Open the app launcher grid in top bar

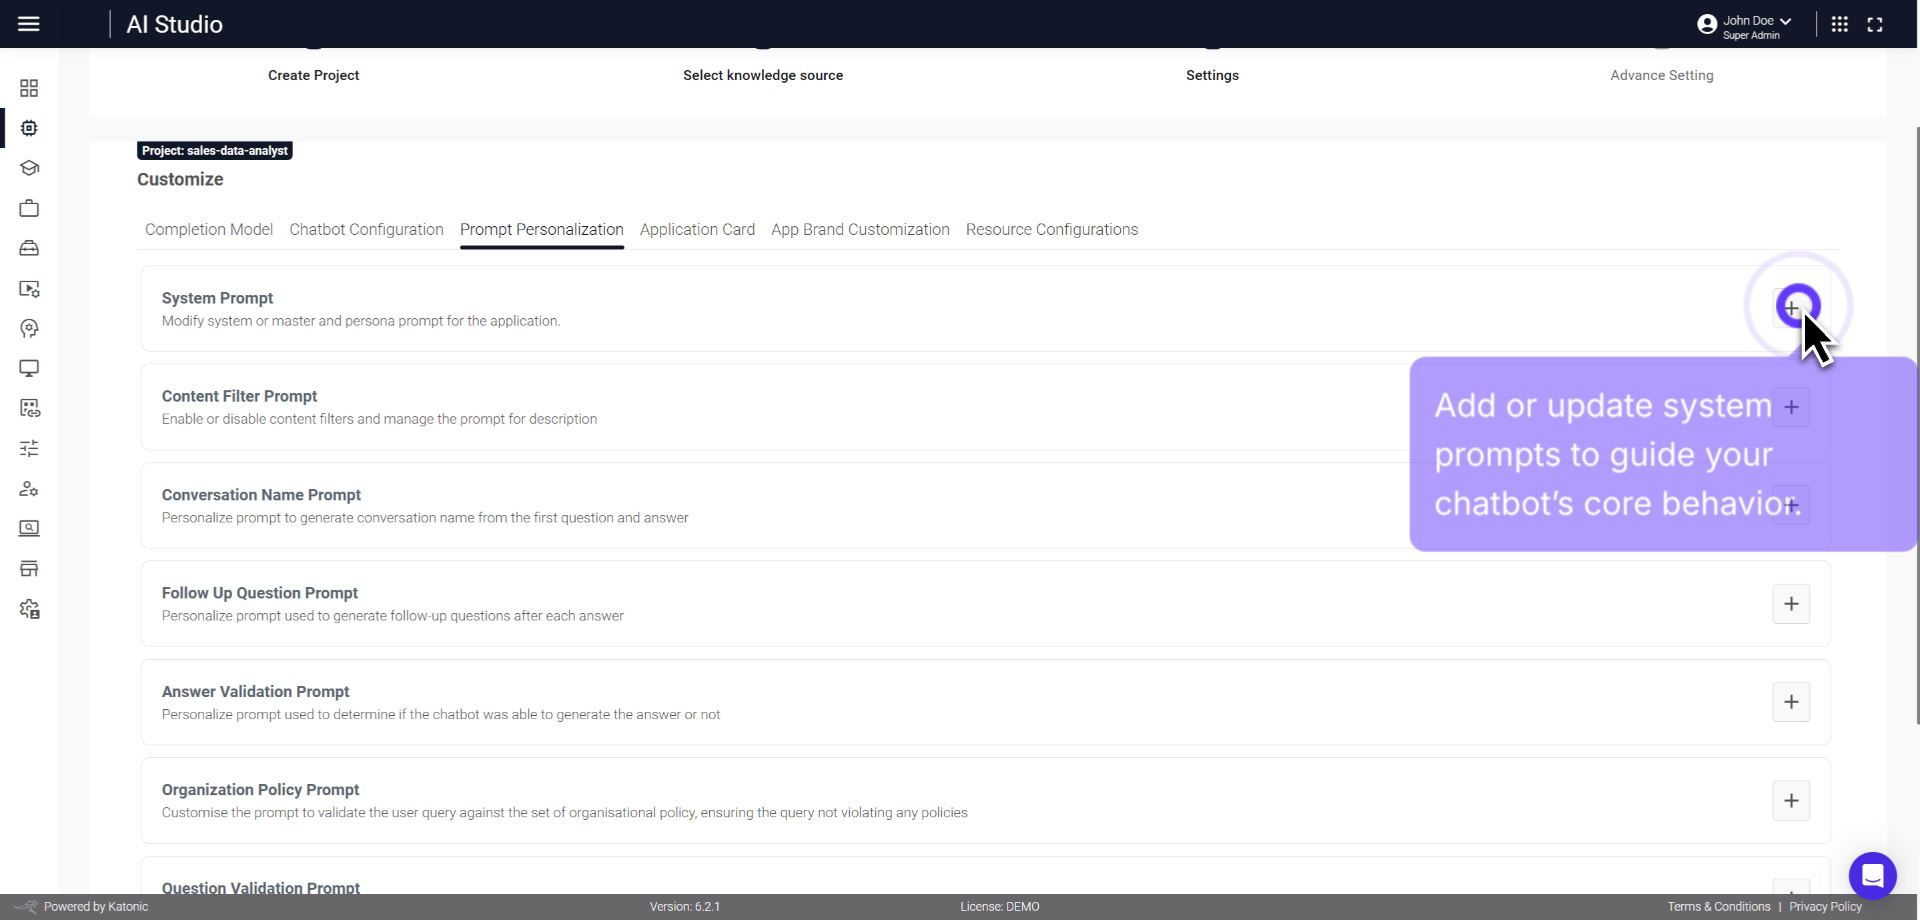click(1840, 24)
